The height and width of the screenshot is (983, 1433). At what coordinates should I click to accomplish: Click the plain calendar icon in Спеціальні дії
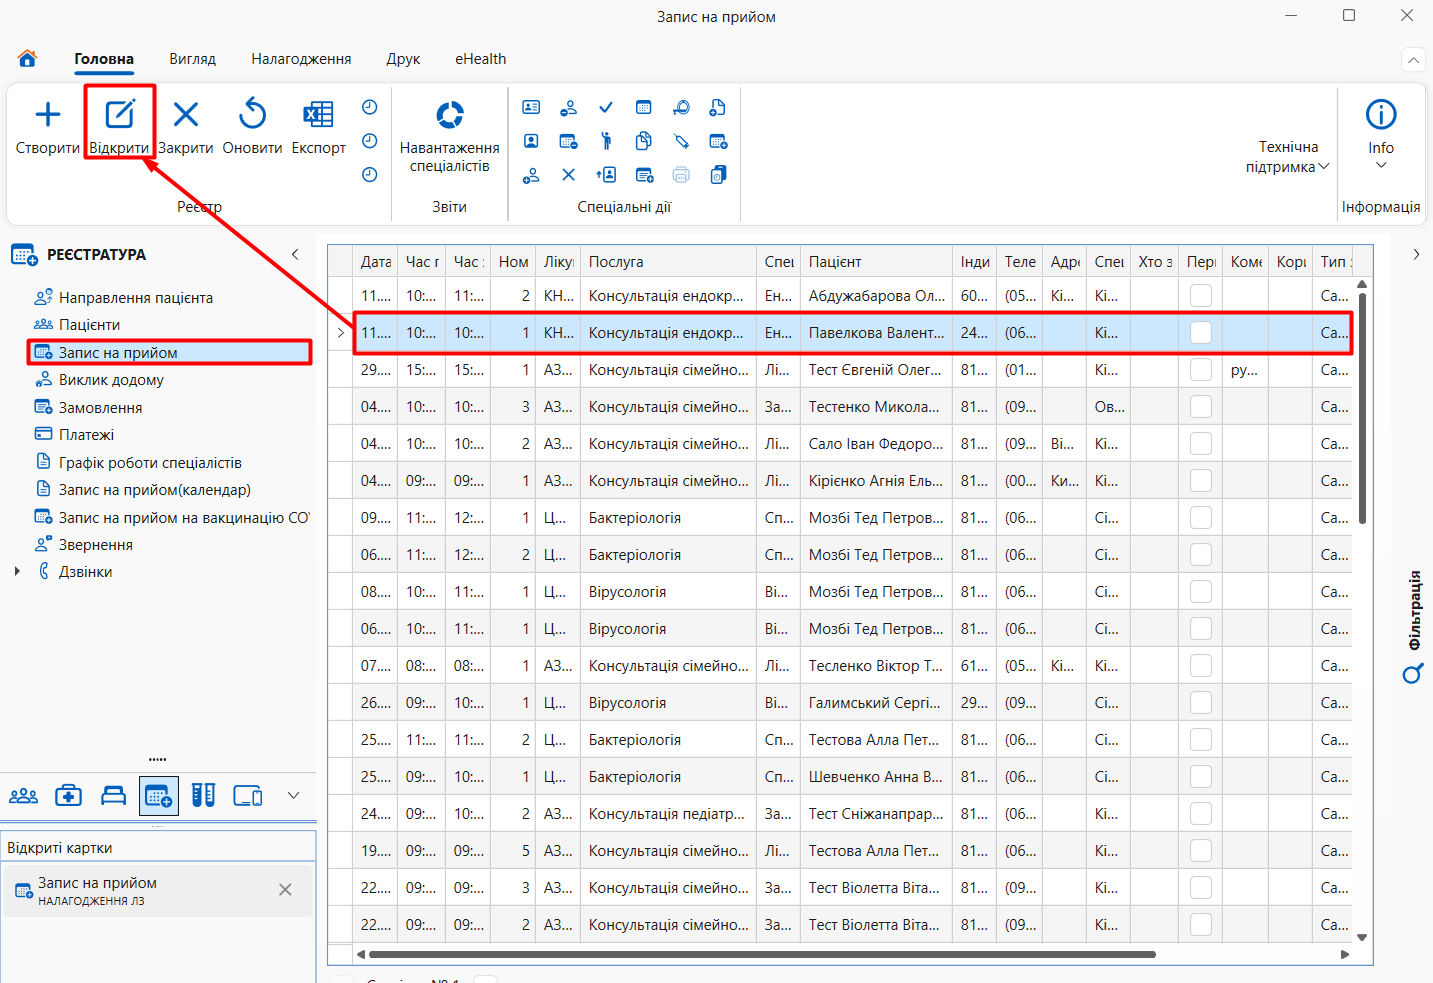(x=644, y=107)
